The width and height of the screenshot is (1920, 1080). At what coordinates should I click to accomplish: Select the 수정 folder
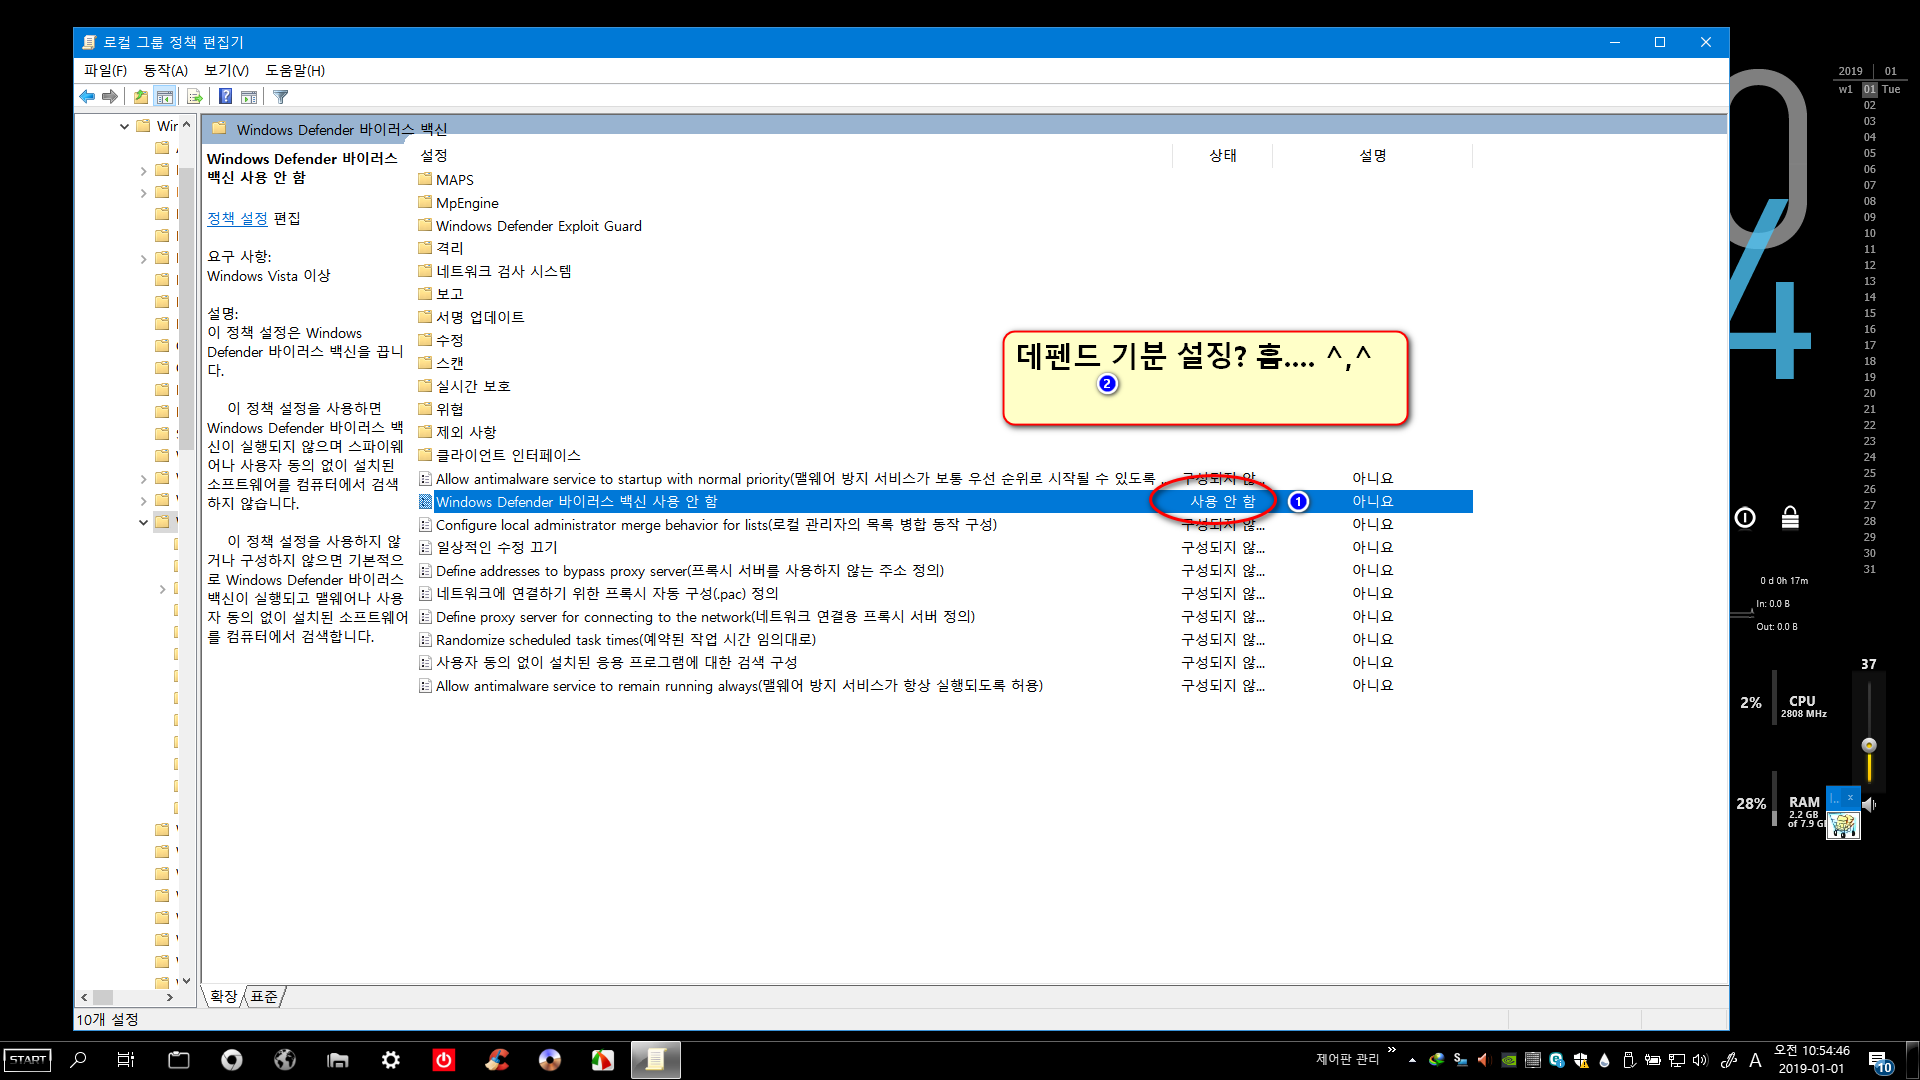click(441, 340)
